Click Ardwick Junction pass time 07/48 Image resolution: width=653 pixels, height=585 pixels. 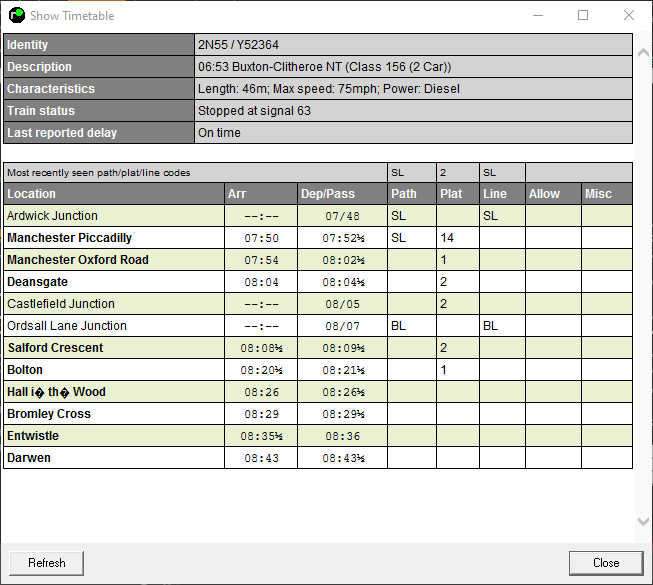tap(342, 216)
